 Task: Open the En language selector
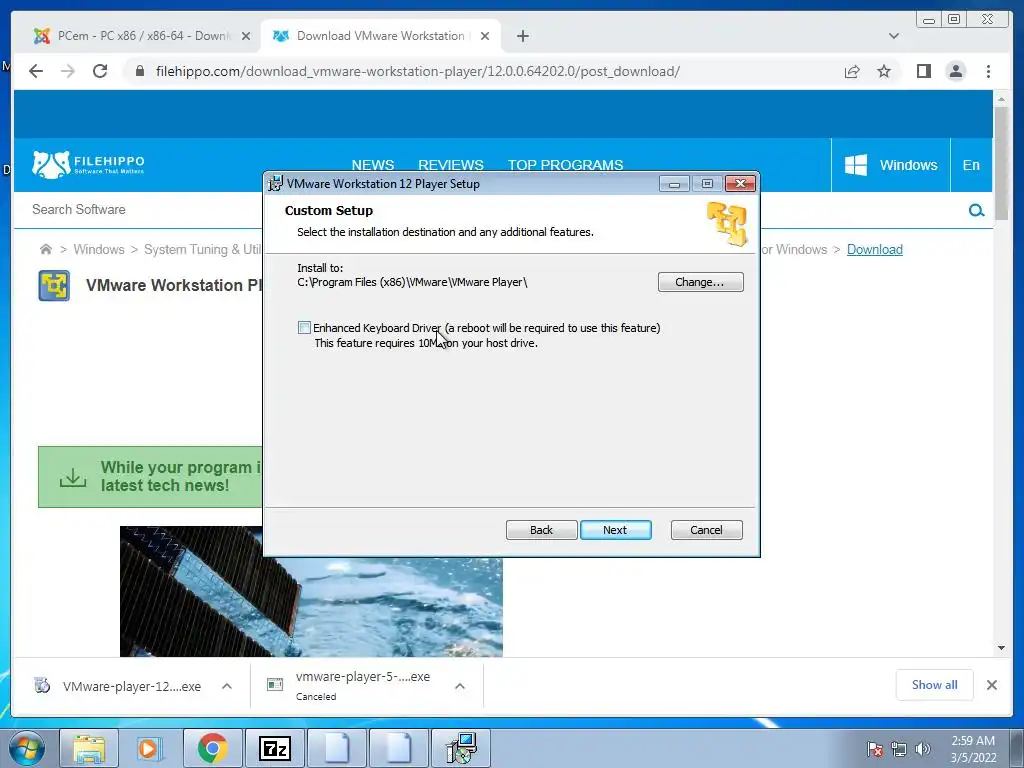point(971,165)
